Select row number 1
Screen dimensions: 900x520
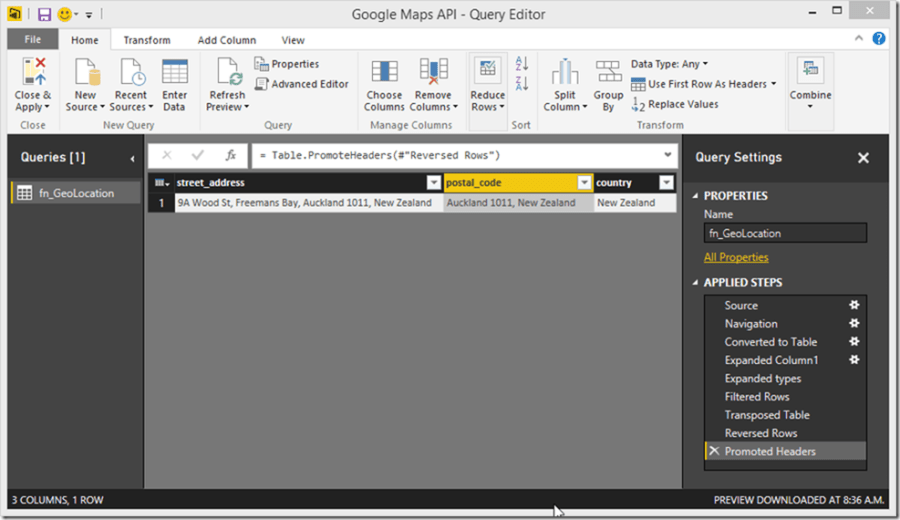pyautogui.click(x=161, y=203)
